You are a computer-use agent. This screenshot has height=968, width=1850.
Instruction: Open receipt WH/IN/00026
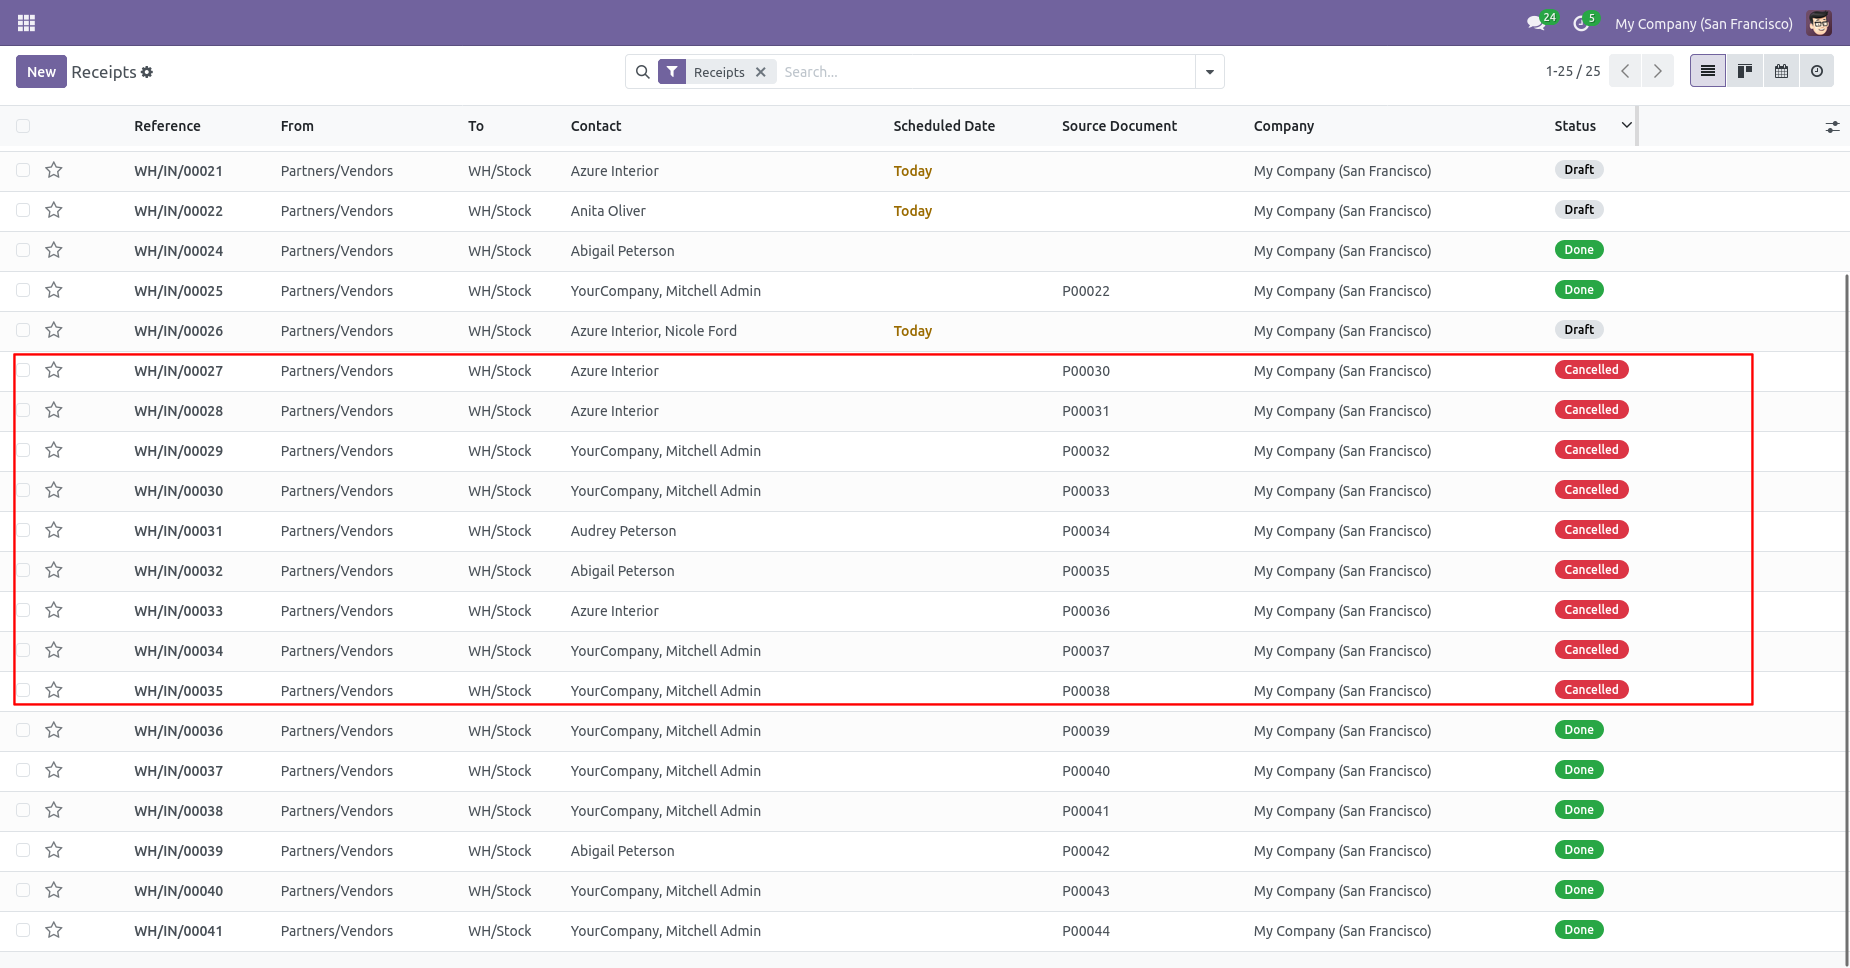pyautogui.click(x=179, y=331)
